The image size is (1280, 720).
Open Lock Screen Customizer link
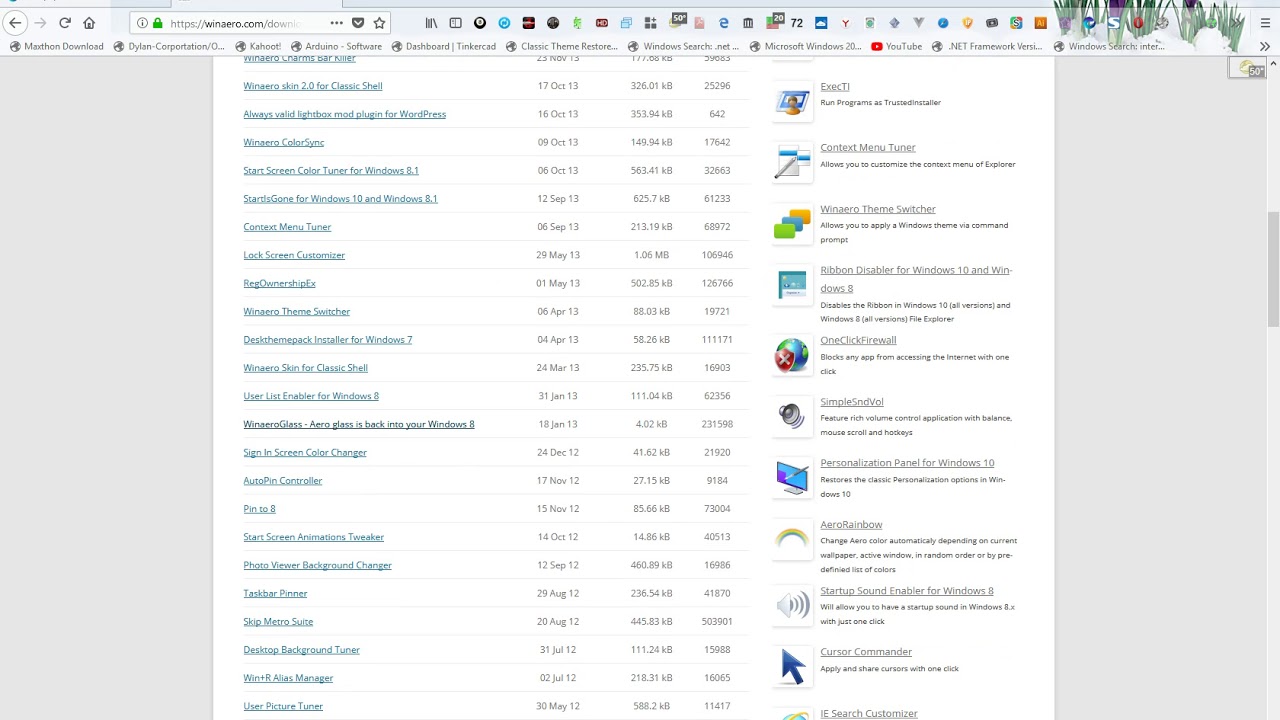coord(294,255)
